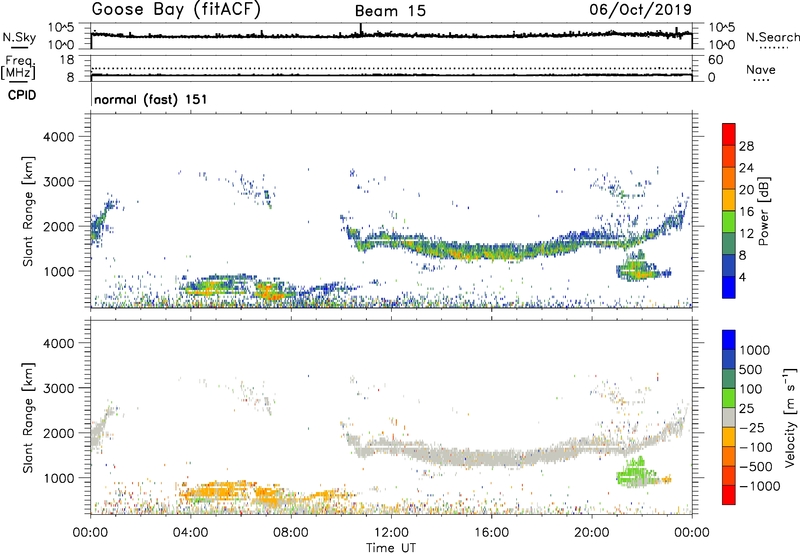Image resolution: width=800 pixels, height=554 pixels.
Task: Click the 'Slant Range [km]' label of power panel
Action: (28, 211)
